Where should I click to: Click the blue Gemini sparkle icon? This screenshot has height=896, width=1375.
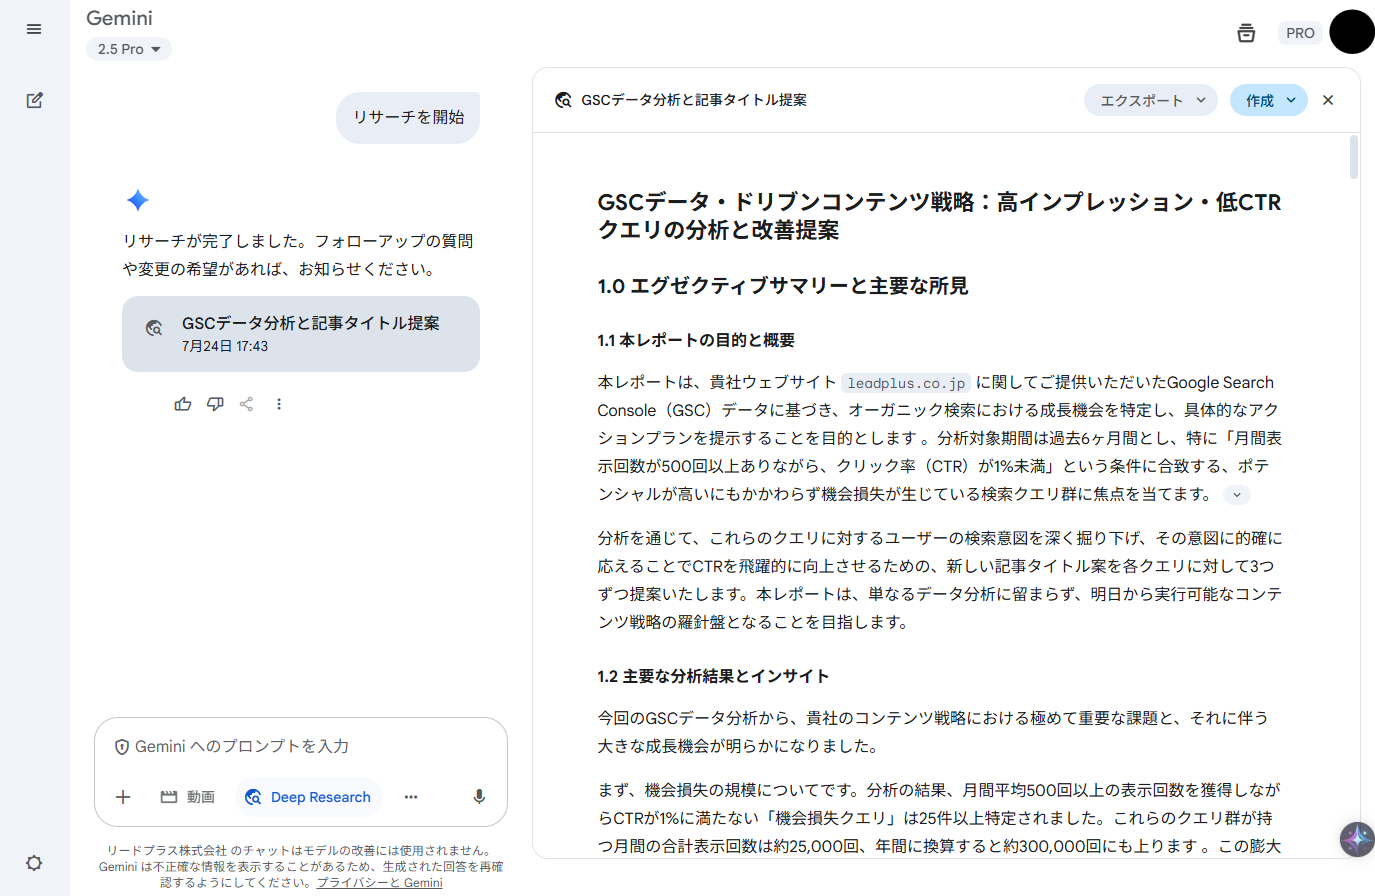click(138, 200)
